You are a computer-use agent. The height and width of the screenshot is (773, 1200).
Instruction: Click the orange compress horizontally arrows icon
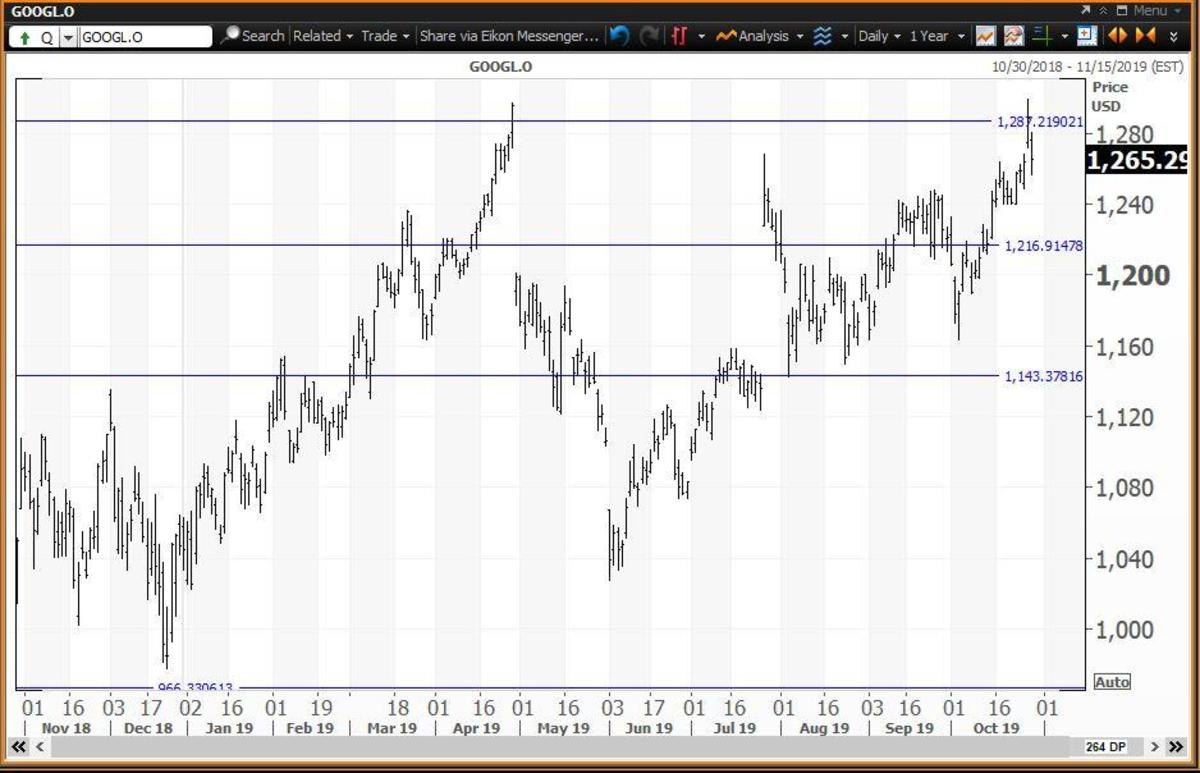click(x=1145, y=36)
